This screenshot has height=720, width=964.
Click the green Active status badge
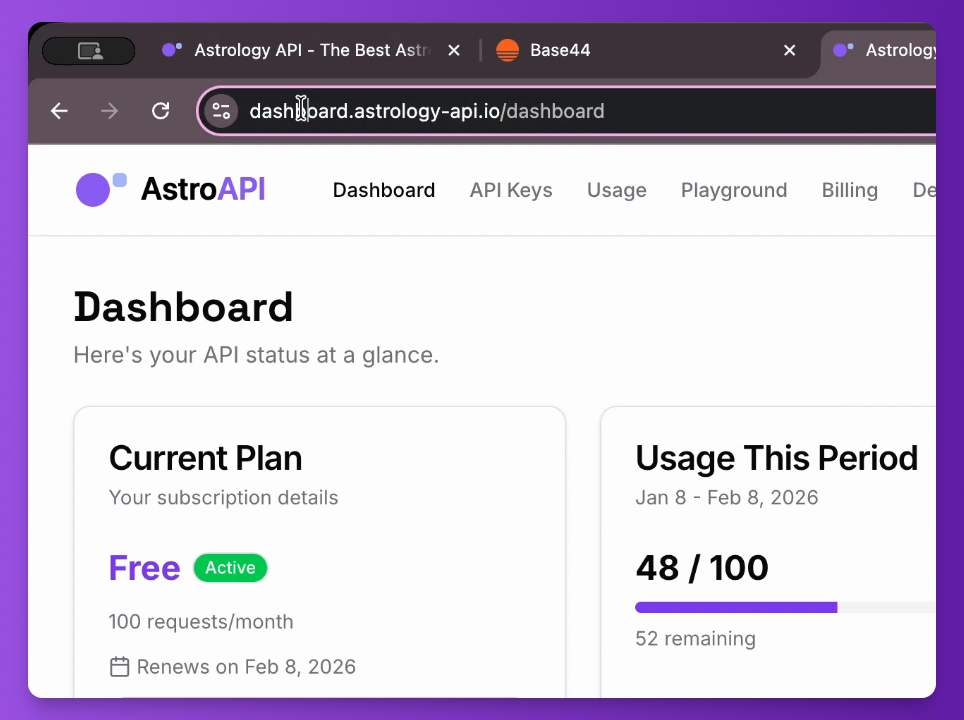coord(231,568)
